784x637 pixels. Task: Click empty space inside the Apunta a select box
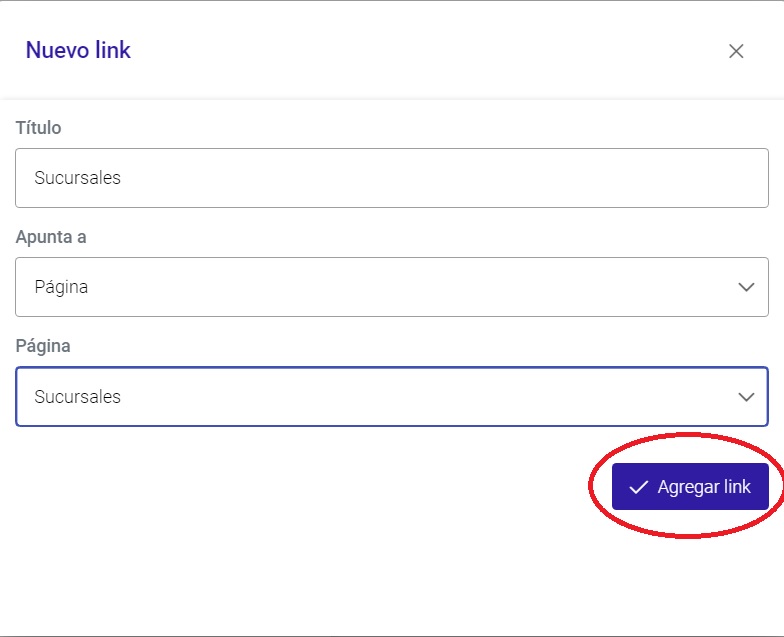(x=400, y=287)
